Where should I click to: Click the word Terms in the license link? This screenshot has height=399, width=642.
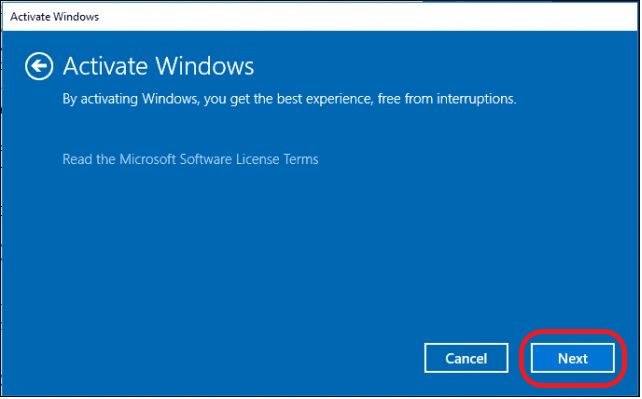click(301, 159)
